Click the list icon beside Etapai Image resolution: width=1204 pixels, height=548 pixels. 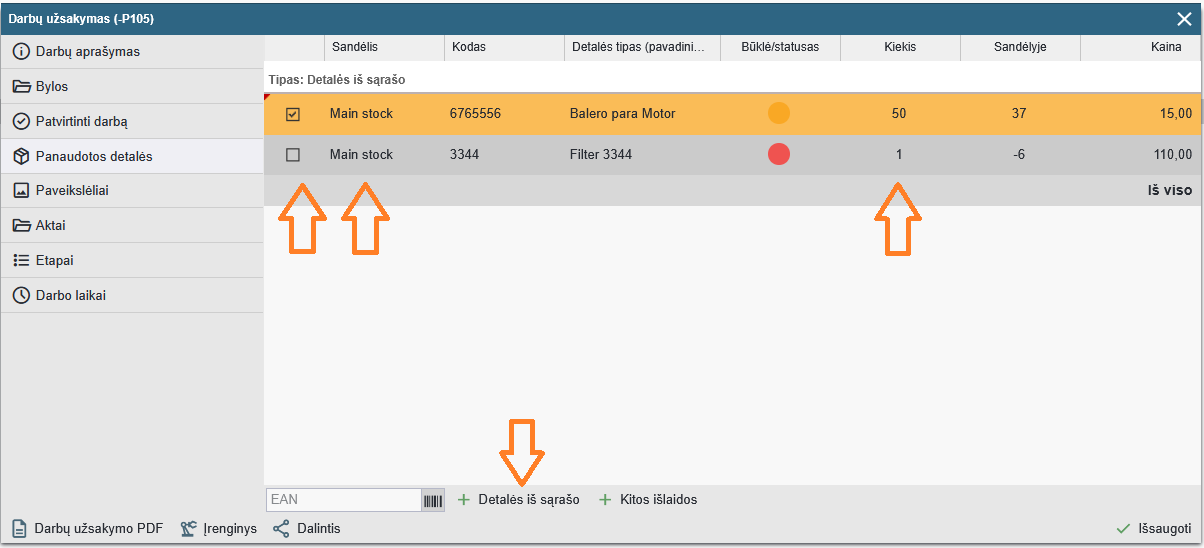pos(21,261)
